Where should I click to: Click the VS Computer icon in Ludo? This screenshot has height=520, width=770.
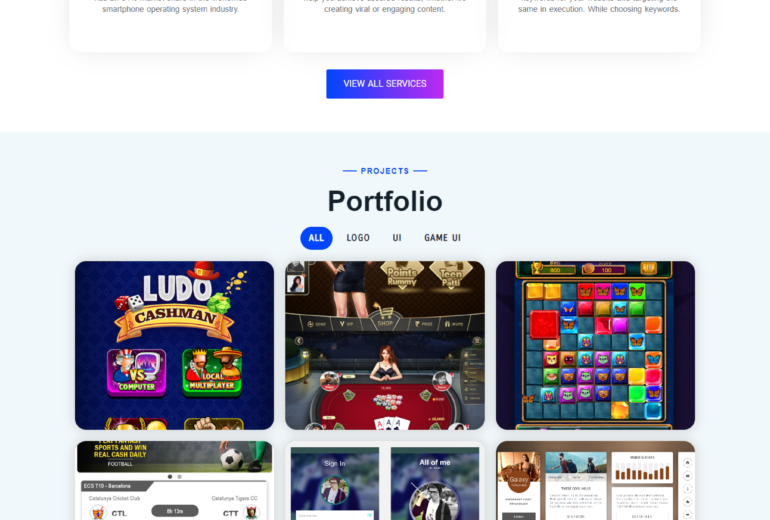point(137,372)
